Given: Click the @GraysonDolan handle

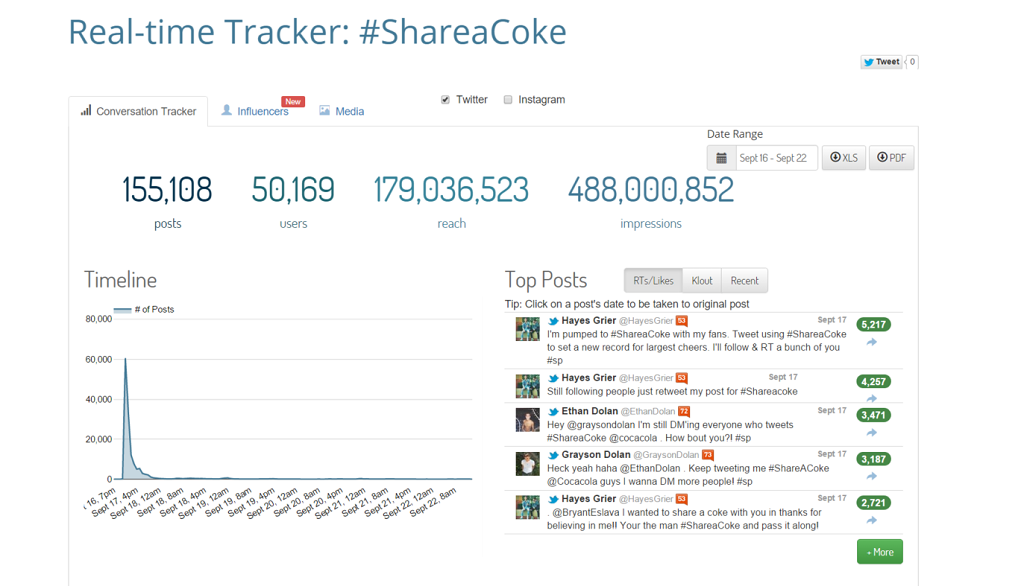Looking at the screenshot, I should tap(666, 455).
